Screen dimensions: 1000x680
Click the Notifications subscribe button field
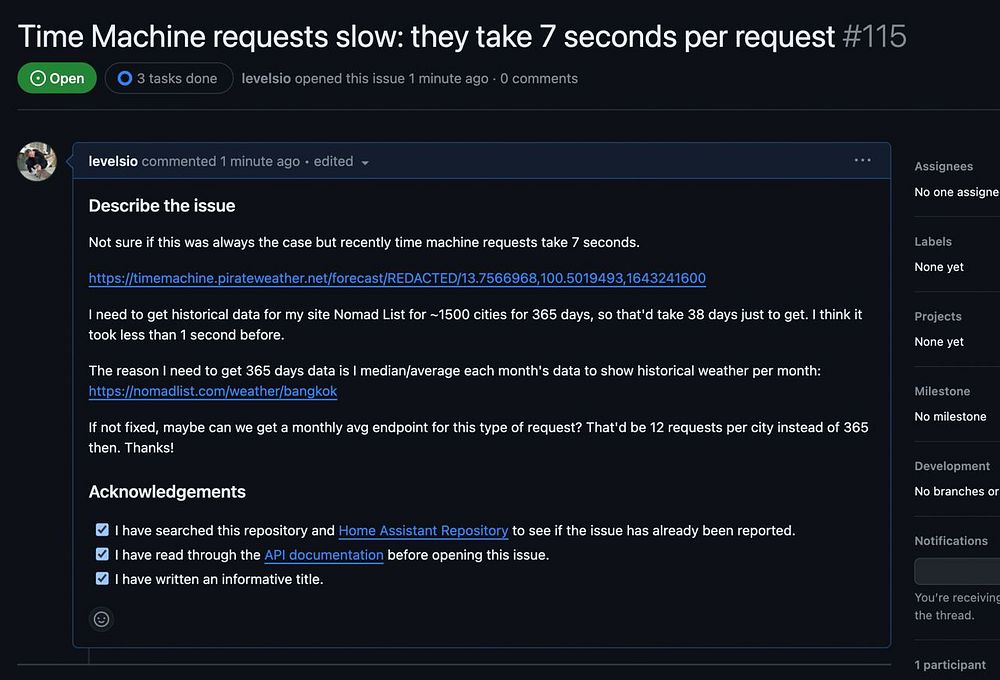[957, 572]
